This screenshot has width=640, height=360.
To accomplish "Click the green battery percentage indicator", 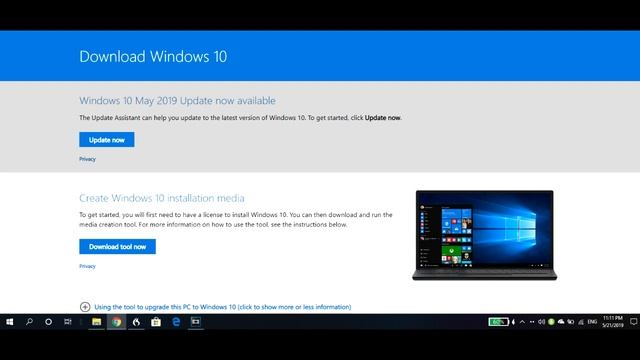I will 498,322.
